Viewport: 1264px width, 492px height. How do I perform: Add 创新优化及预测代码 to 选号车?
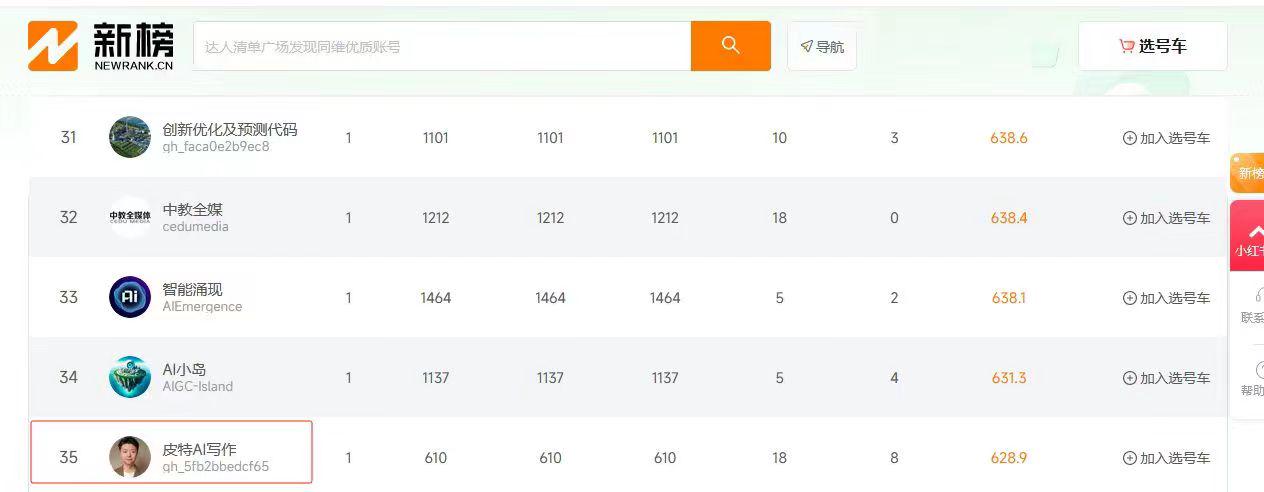[x=1166, y=138]
